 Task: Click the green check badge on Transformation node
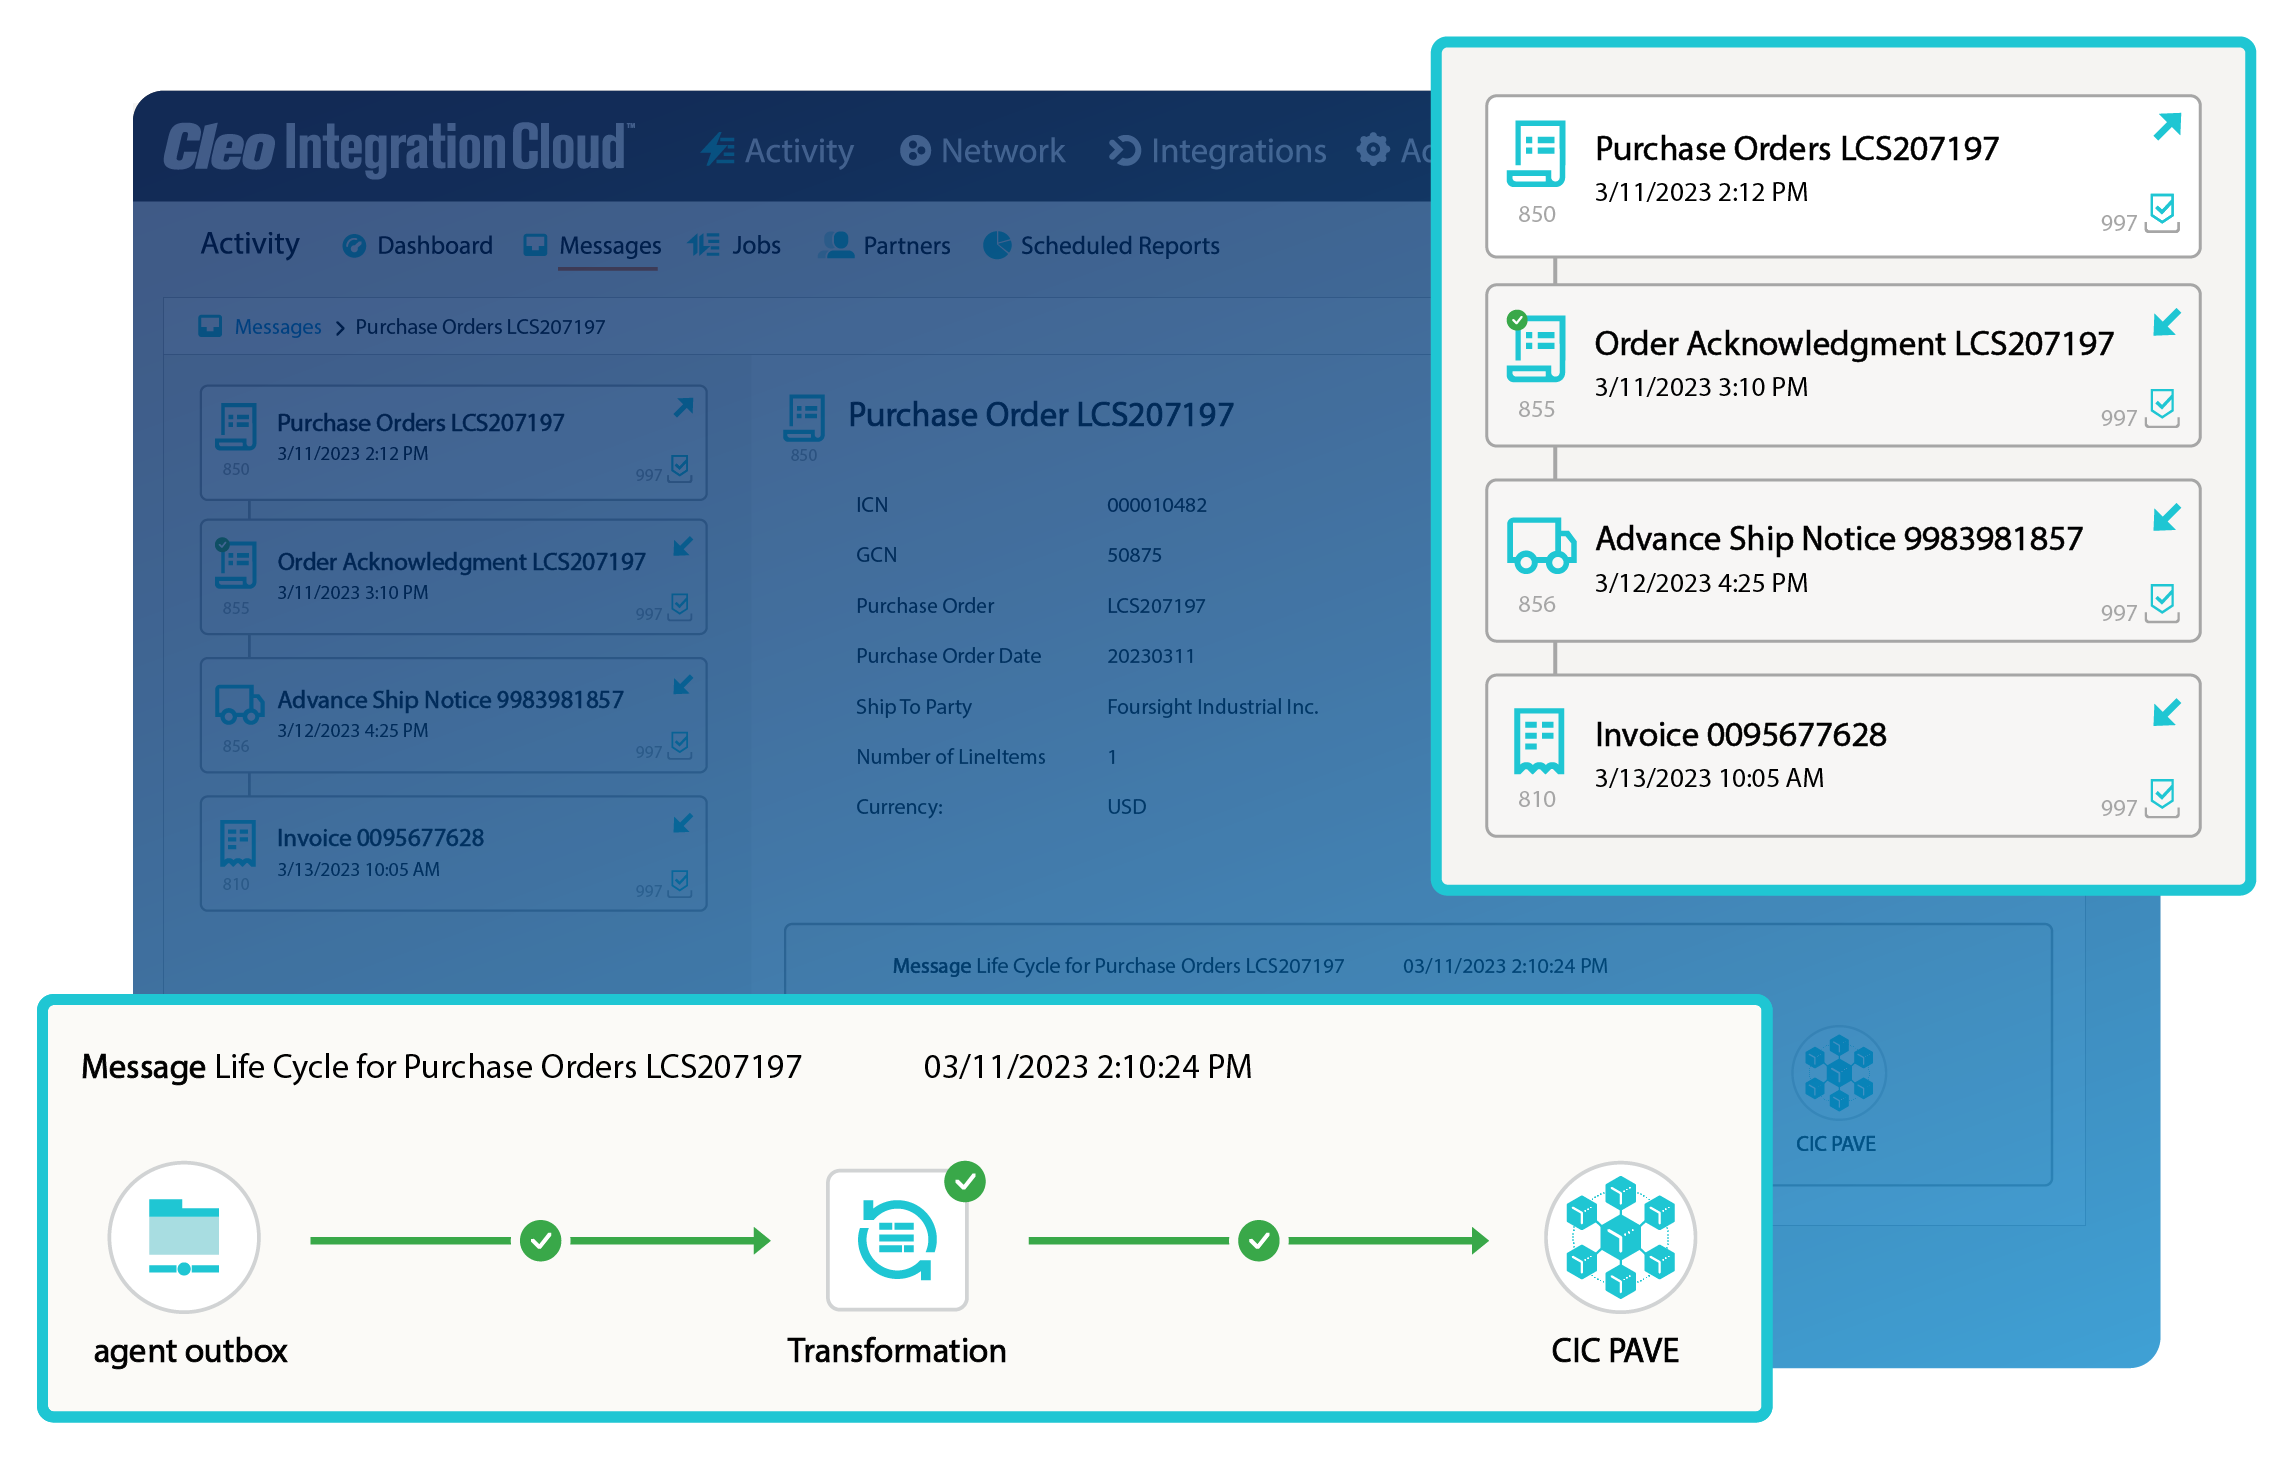point(965,1182)
